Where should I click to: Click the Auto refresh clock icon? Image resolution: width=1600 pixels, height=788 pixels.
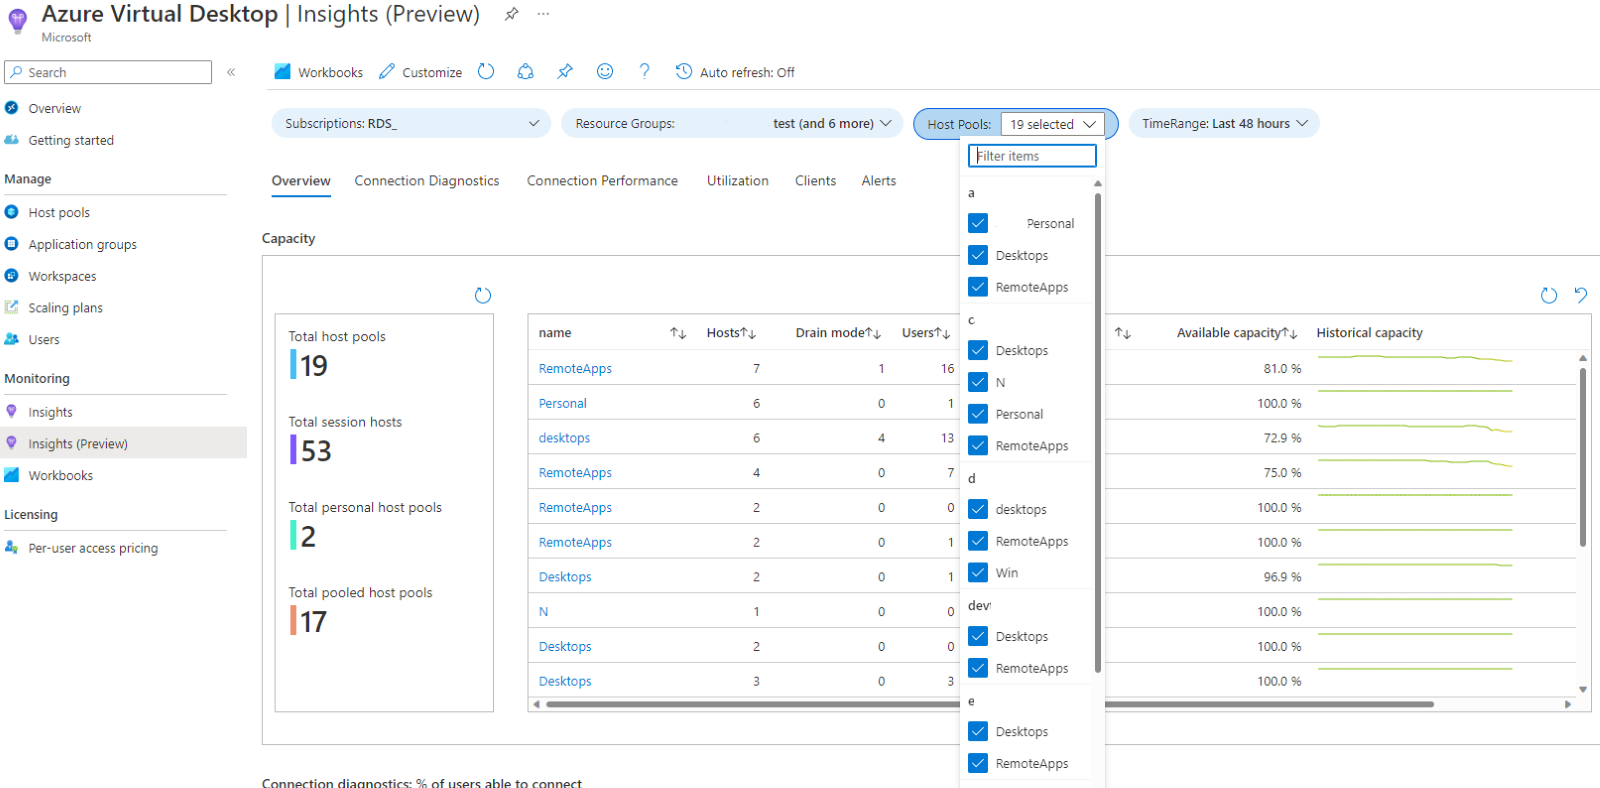(684, 72)
